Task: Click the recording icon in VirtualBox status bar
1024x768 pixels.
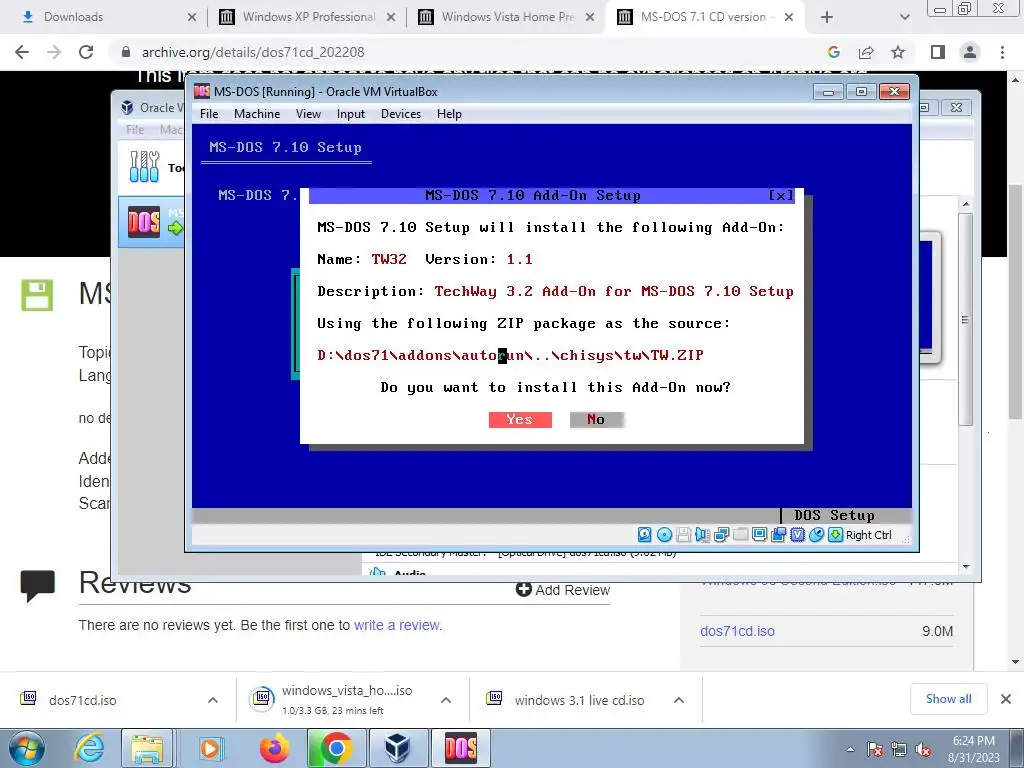Action: [778, 535]
